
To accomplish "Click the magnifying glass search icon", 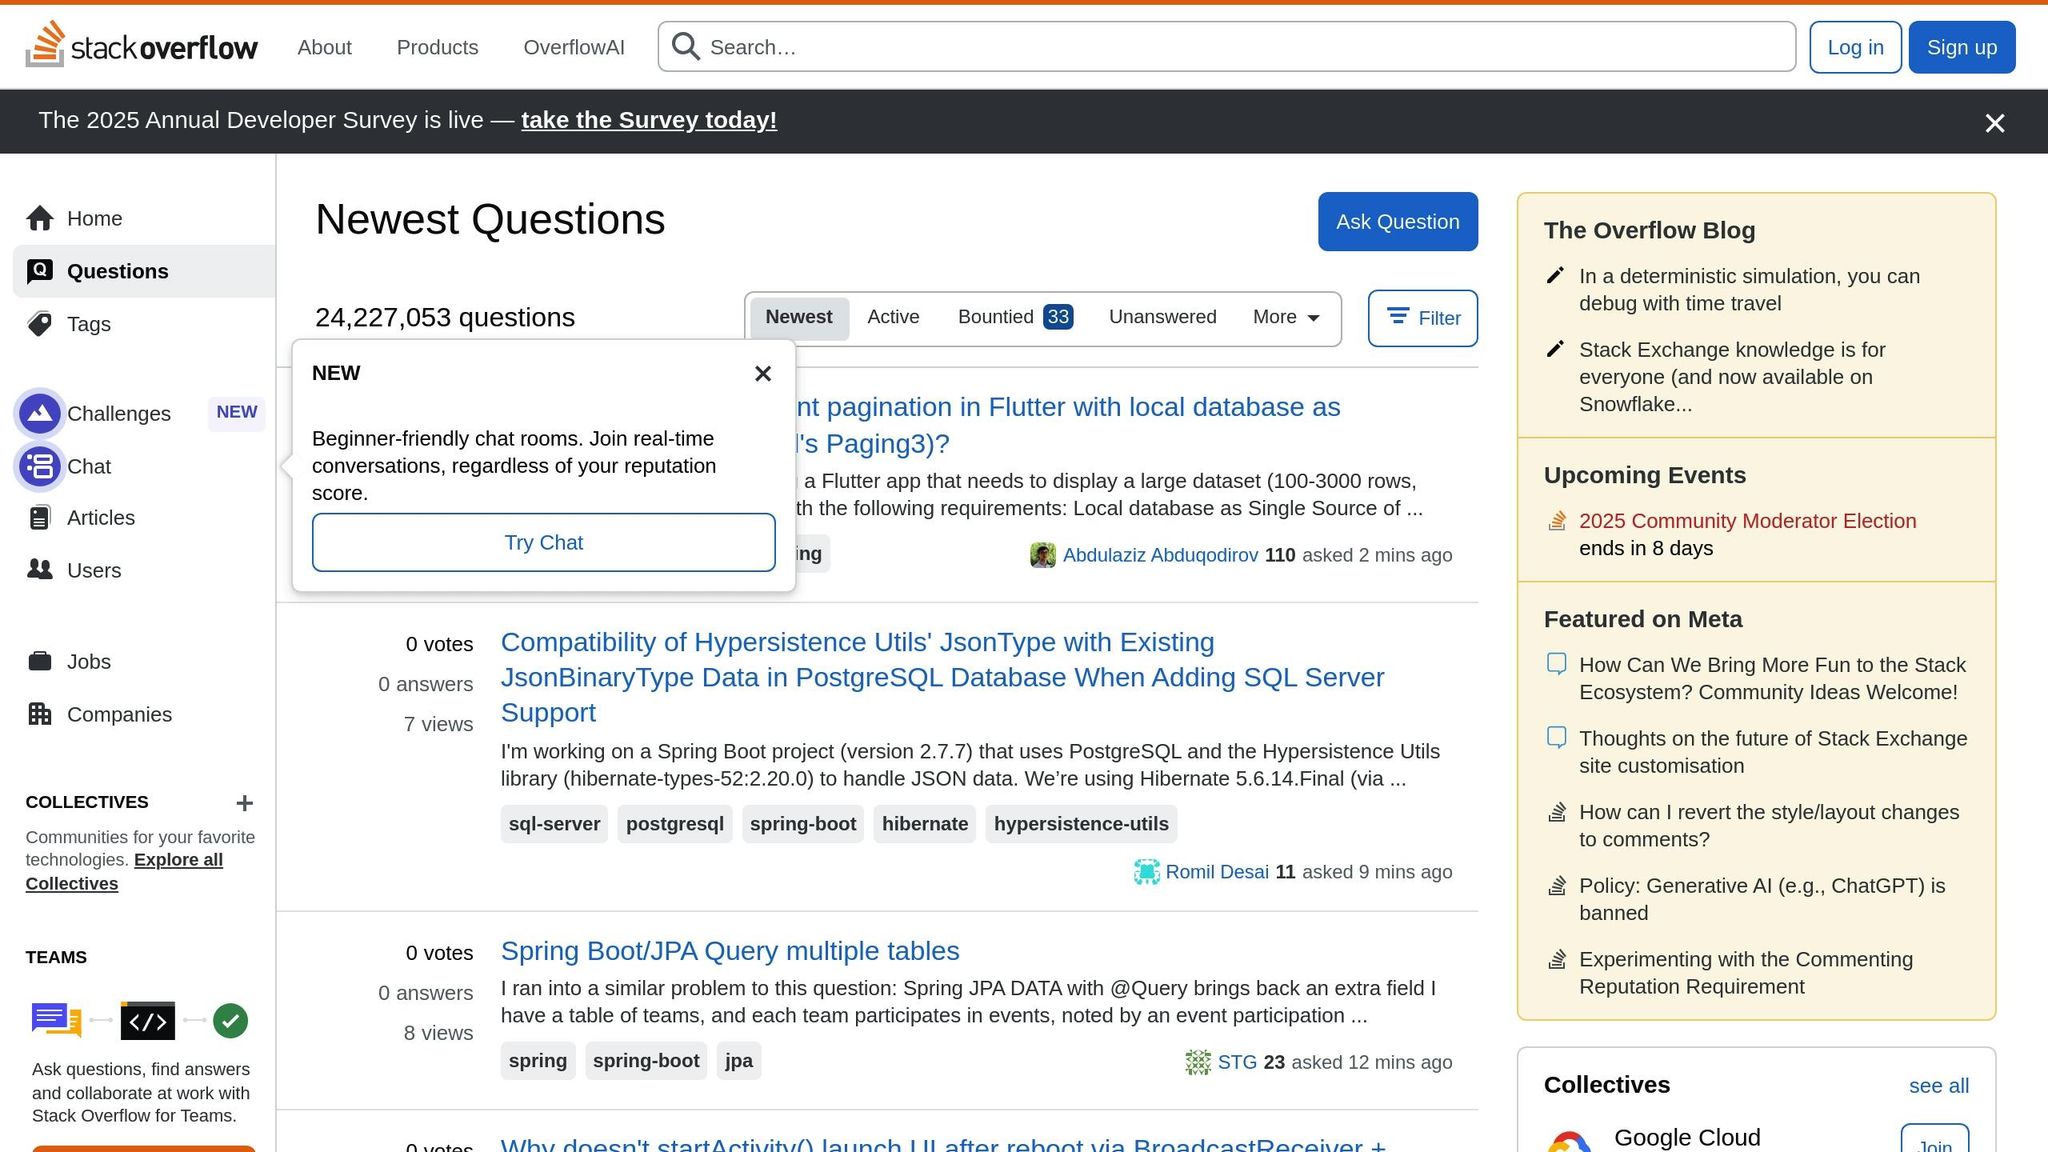I will 685,46.
